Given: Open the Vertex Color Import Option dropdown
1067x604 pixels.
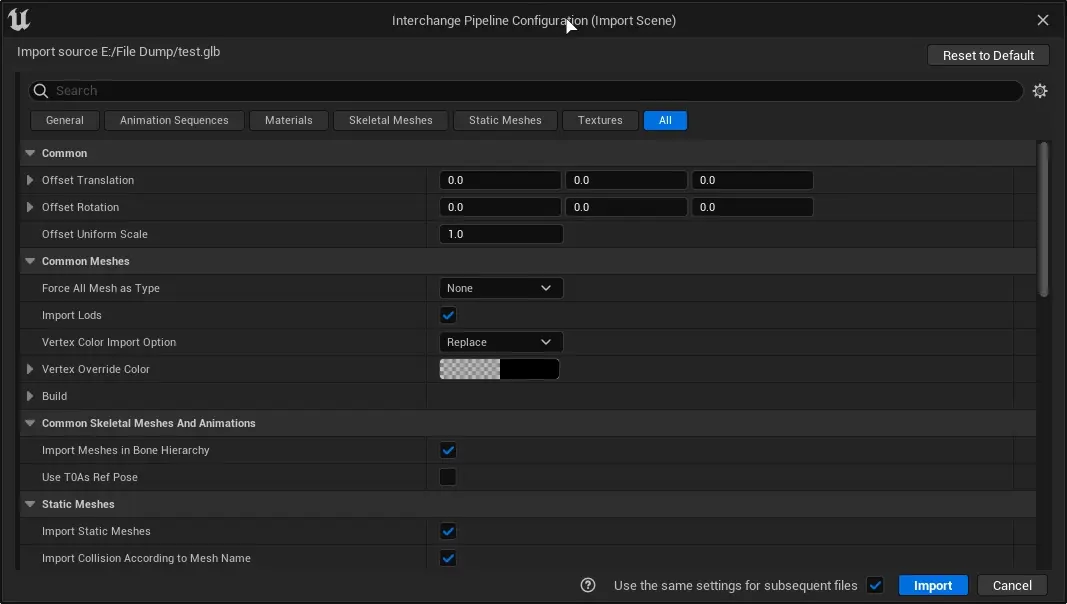Looking at the screenshot, I should pos(501,342).
